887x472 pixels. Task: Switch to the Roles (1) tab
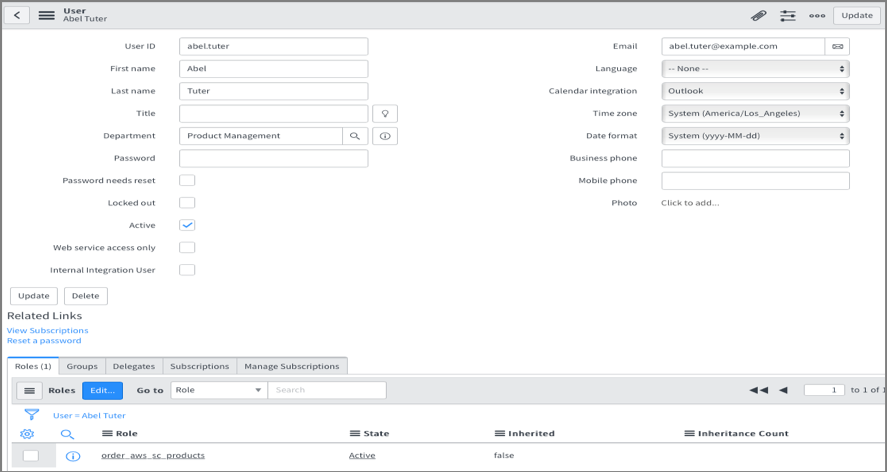[33, 366]
